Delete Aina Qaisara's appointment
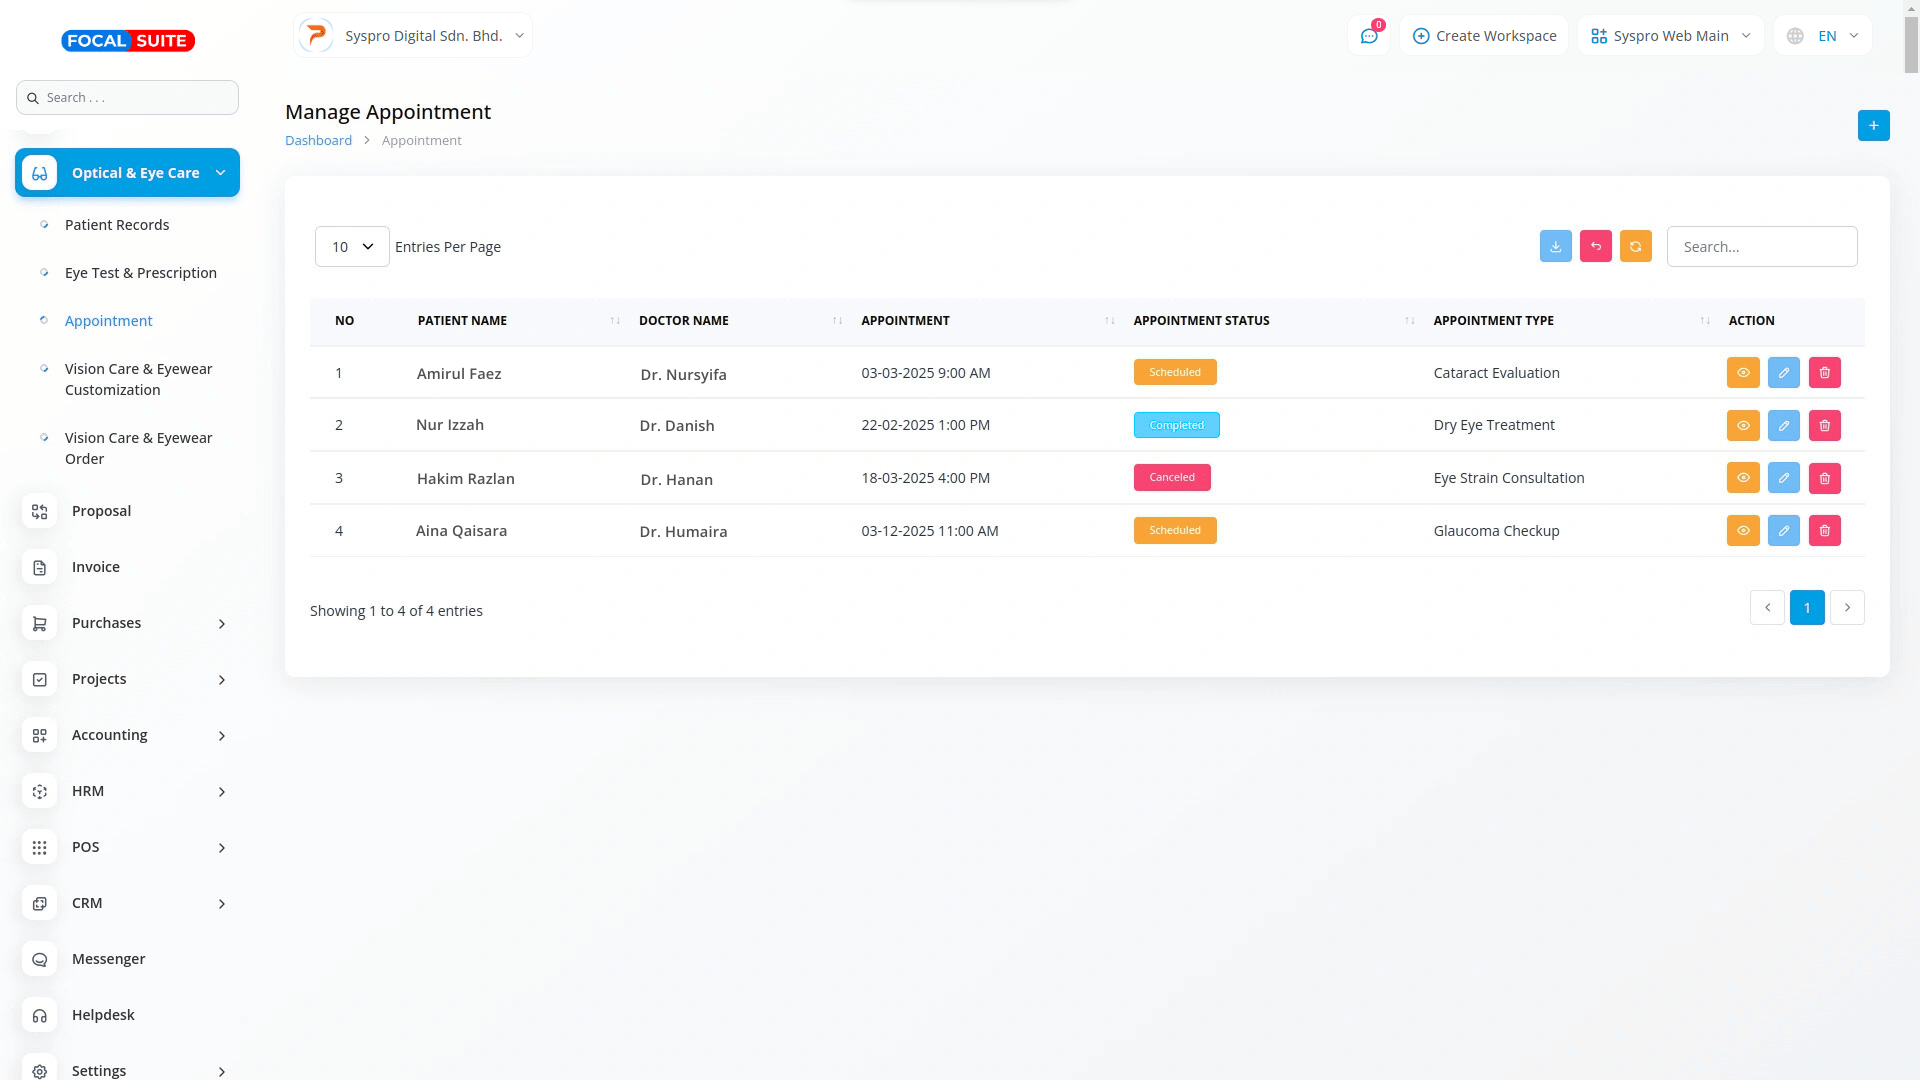This screenshot has height=1080, width=1920. click(x=1824, y=531)
